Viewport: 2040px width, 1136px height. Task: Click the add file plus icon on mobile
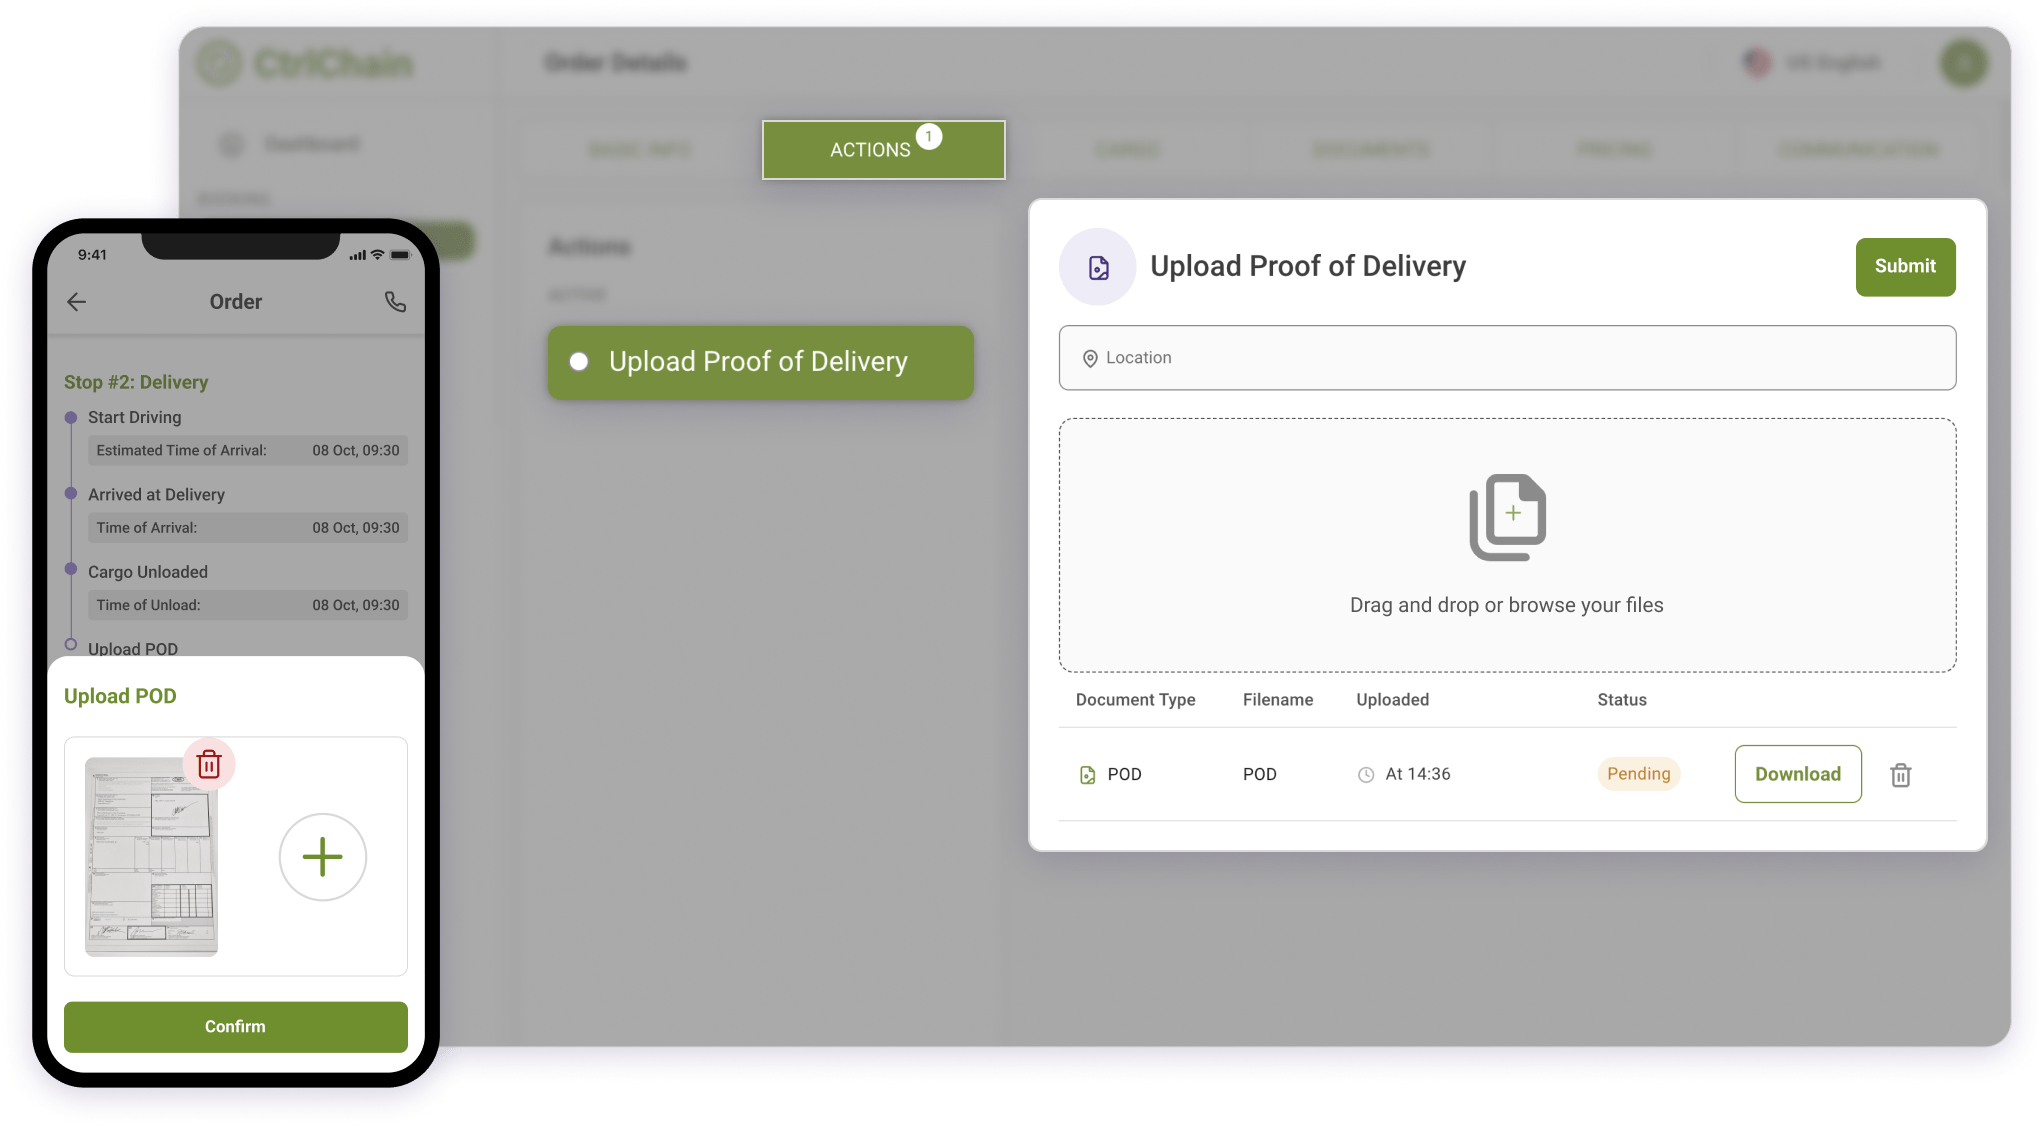(x=323, y=858)
